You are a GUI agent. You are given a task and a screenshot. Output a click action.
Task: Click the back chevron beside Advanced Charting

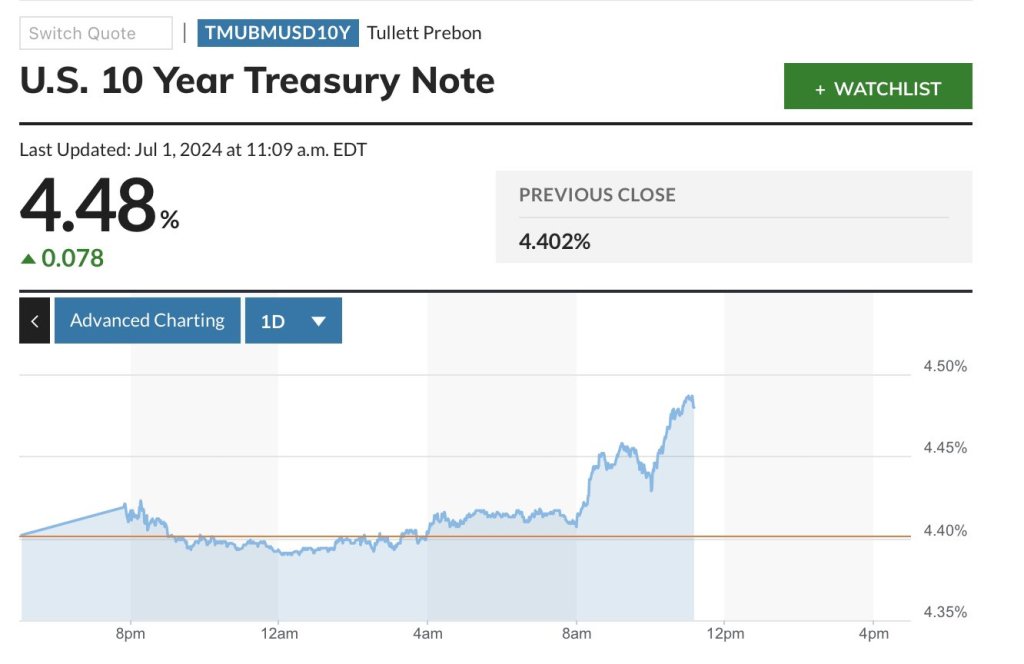[x=34, y=321]
